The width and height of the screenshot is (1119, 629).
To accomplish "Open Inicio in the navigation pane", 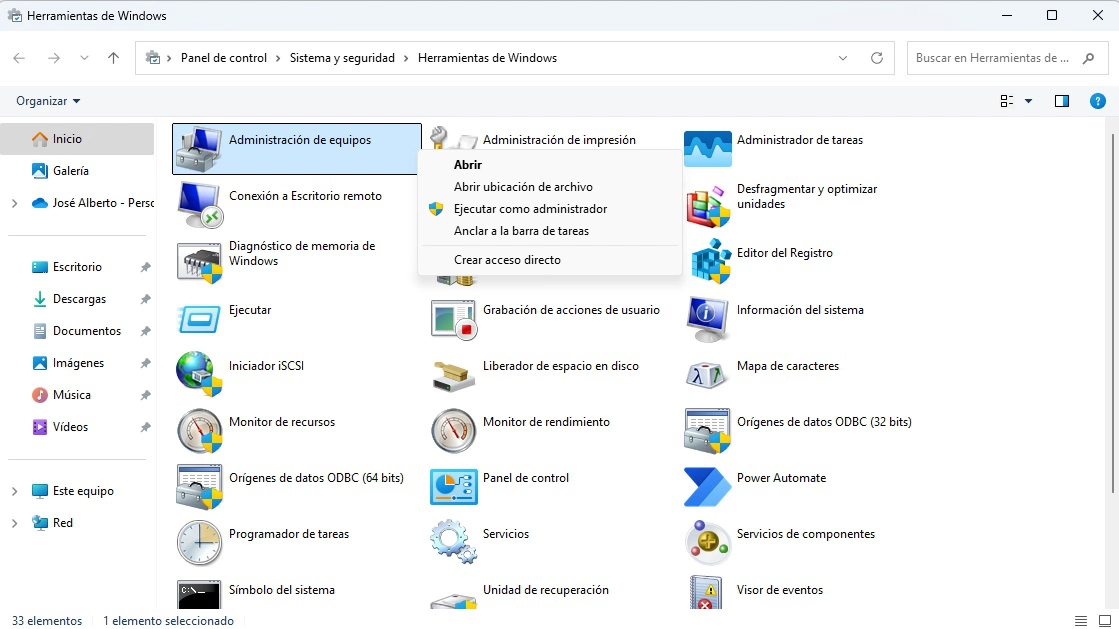I will coord(77,139).
